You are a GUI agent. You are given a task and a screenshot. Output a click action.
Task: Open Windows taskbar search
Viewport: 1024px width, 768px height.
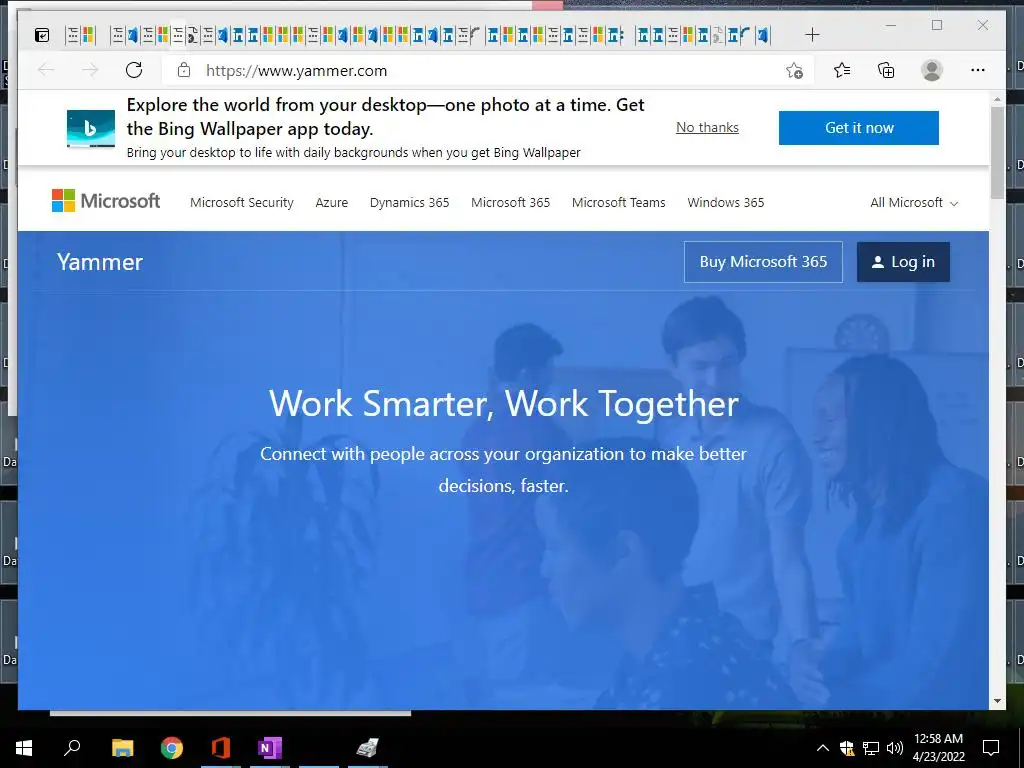[72, 748]
